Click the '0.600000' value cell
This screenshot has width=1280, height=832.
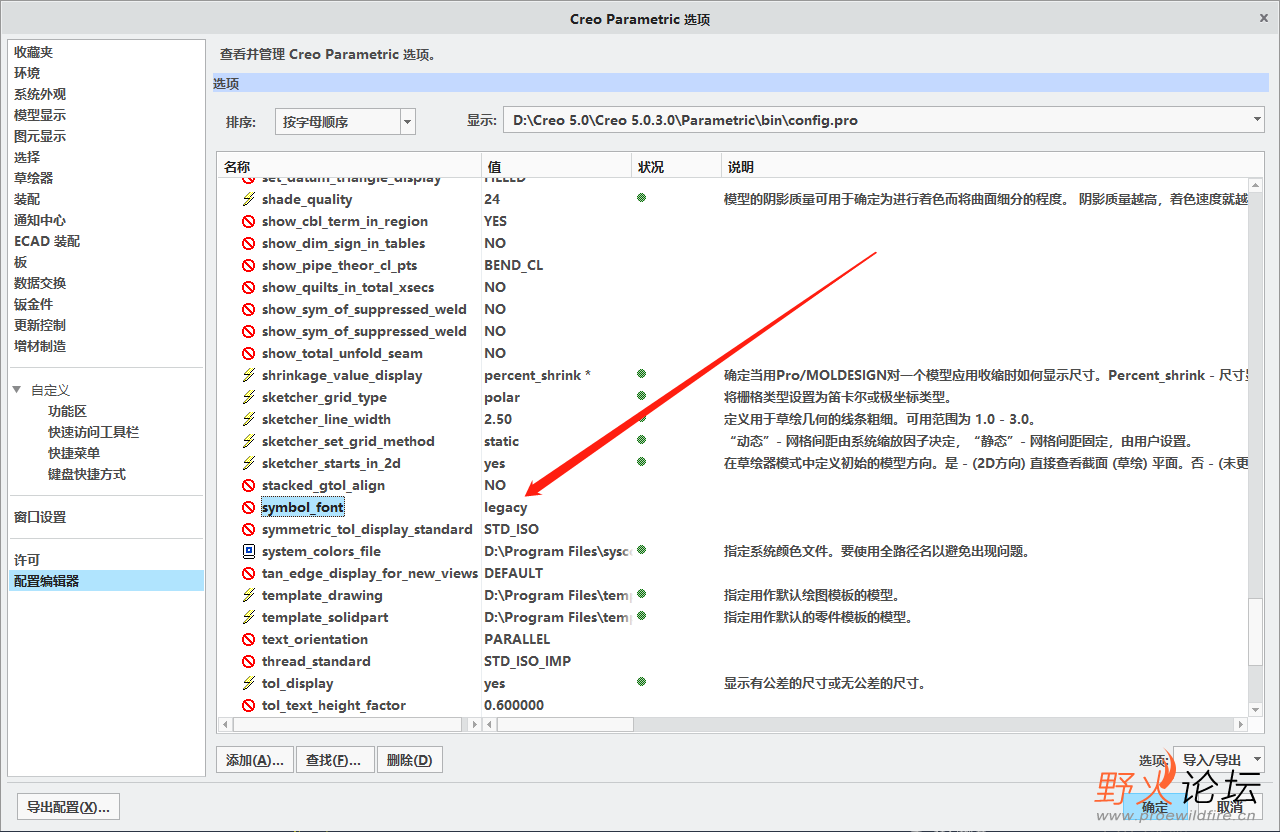514,705
